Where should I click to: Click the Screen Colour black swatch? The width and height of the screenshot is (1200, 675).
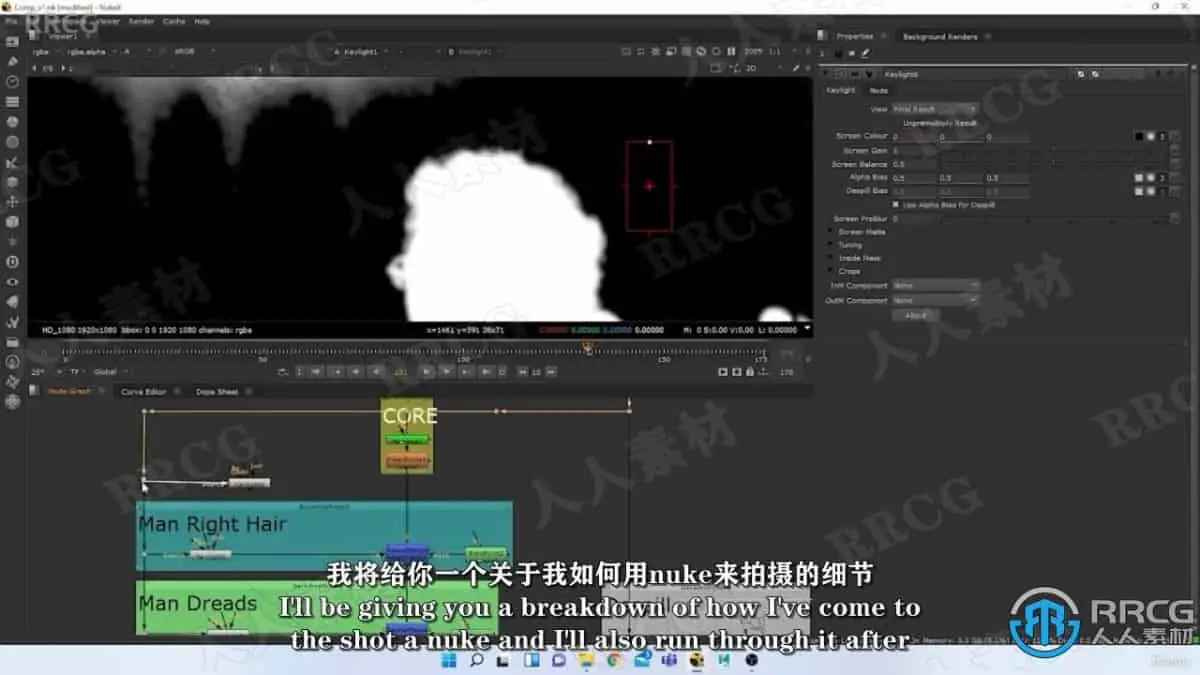pos(1139,136)
